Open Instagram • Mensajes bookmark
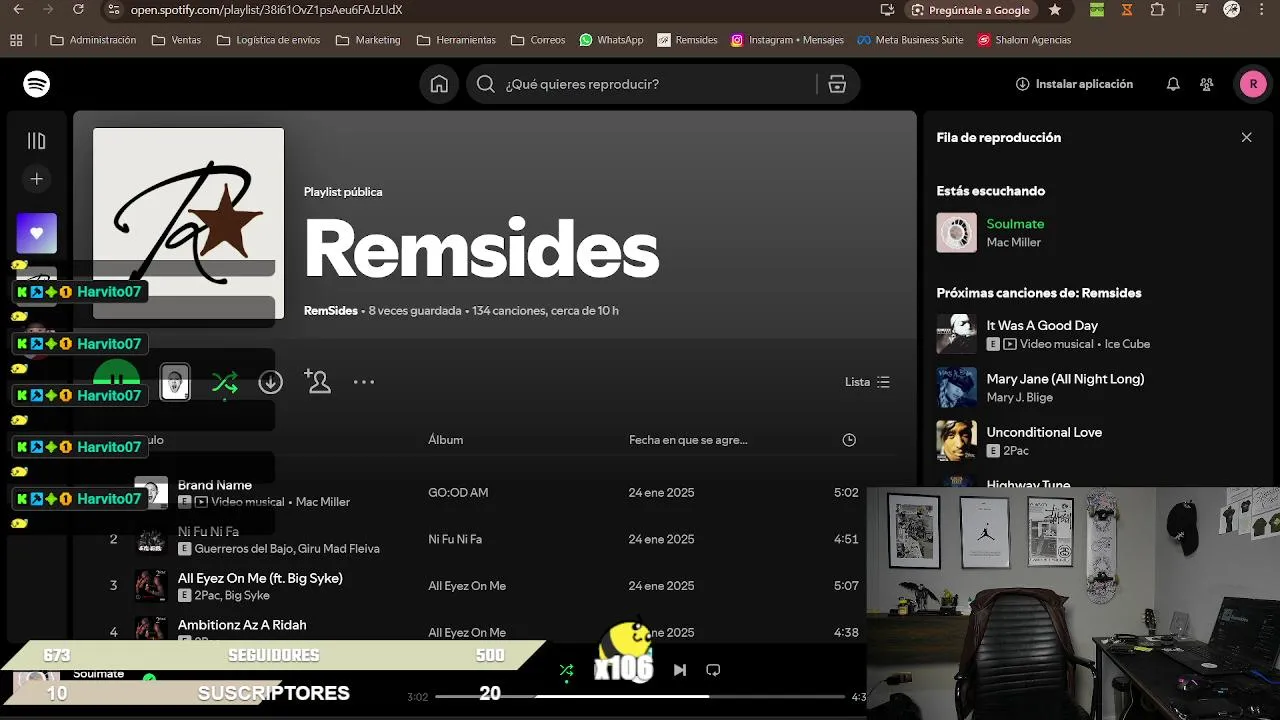The width and height of the screenshot is (1280, 720). (787, 40)
